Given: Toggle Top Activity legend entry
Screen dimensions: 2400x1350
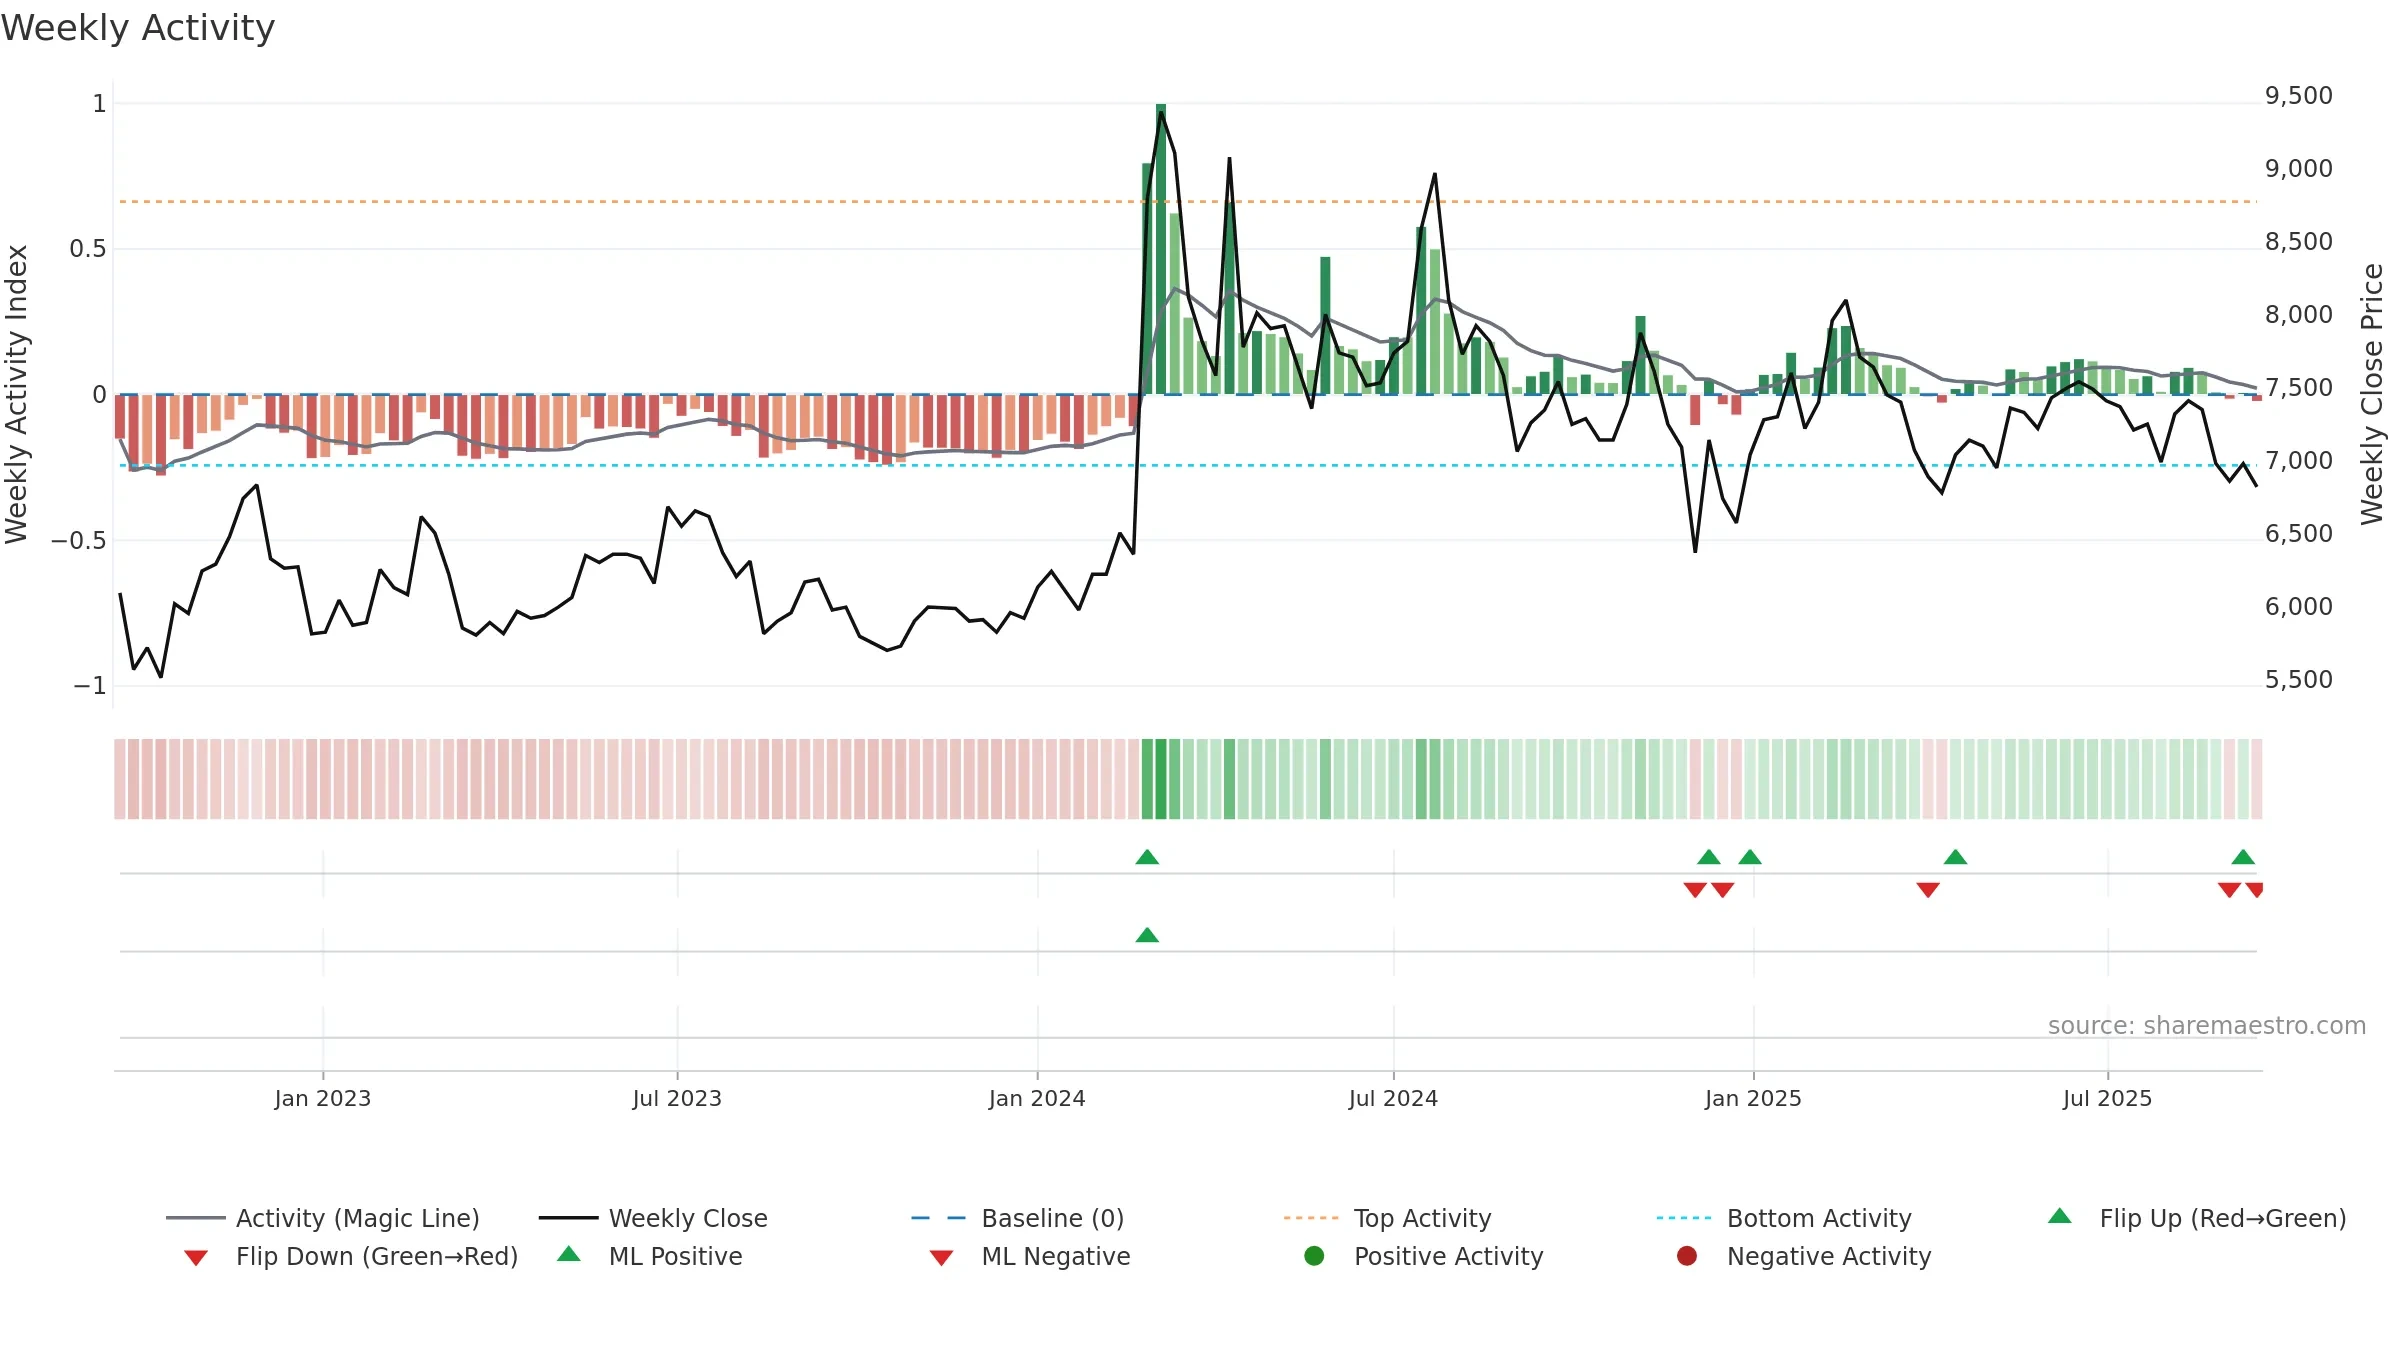Looking at the screenshot, I should [1388, 1218].
